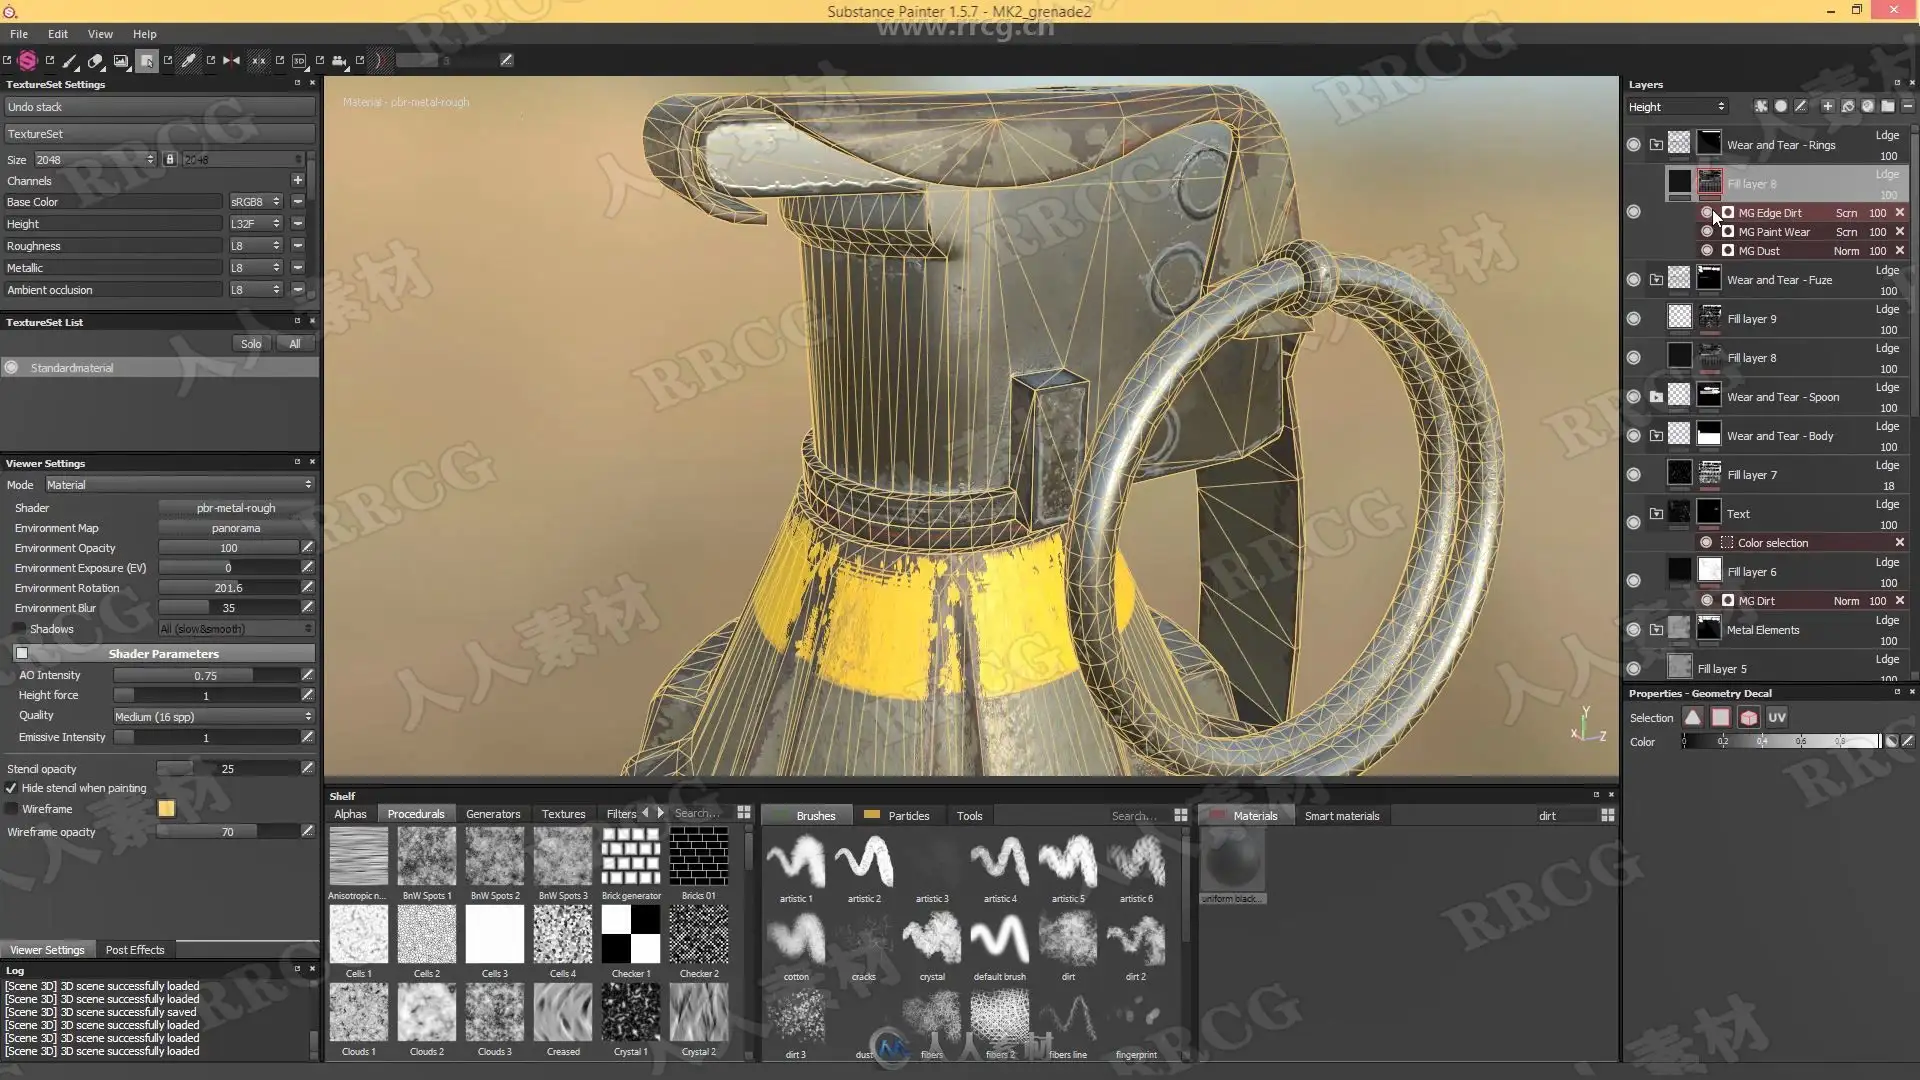Toggle visibility of MG Edge Dirt effect
Image resolution: width=1920 pixels, height=1080 pixels.
[x=1707, y=213]
